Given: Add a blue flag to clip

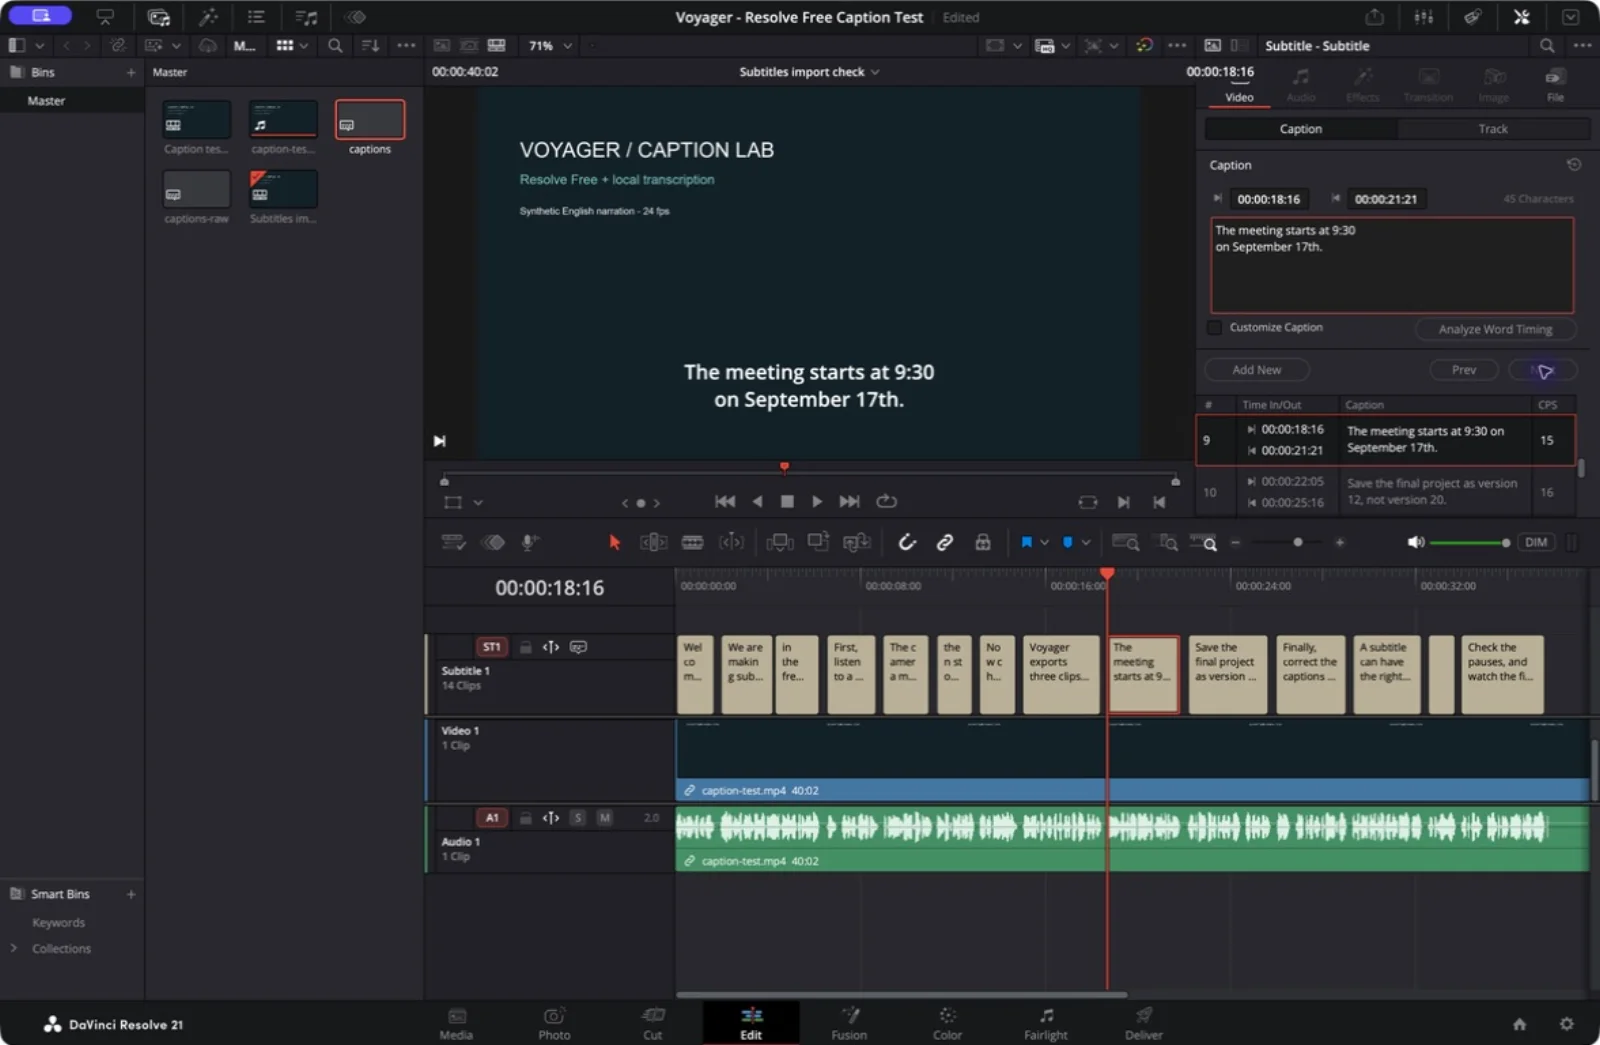Looking at the screenshot, I should 1026,542.
